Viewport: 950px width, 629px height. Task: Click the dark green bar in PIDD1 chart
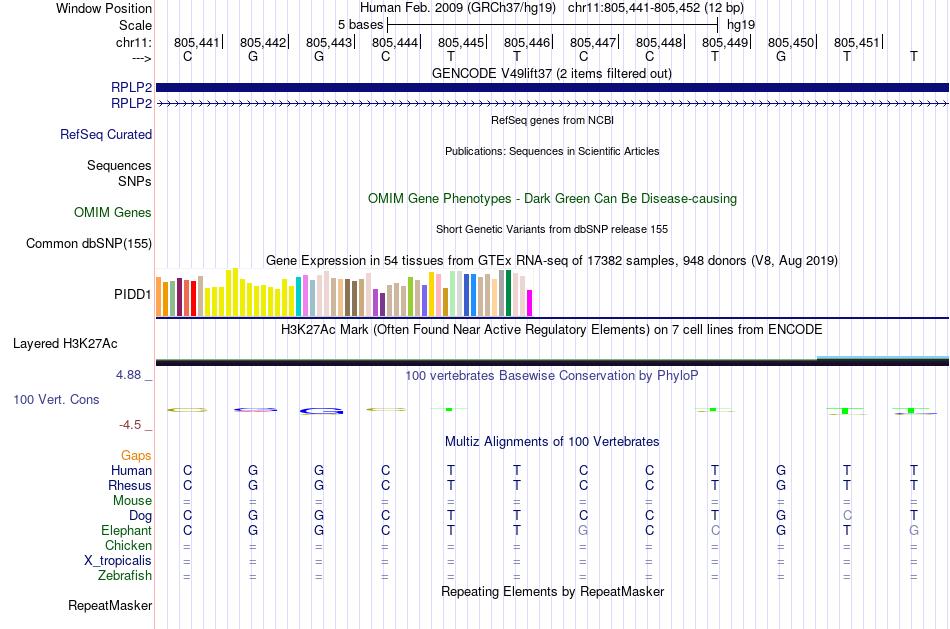[x=508, y=293]
